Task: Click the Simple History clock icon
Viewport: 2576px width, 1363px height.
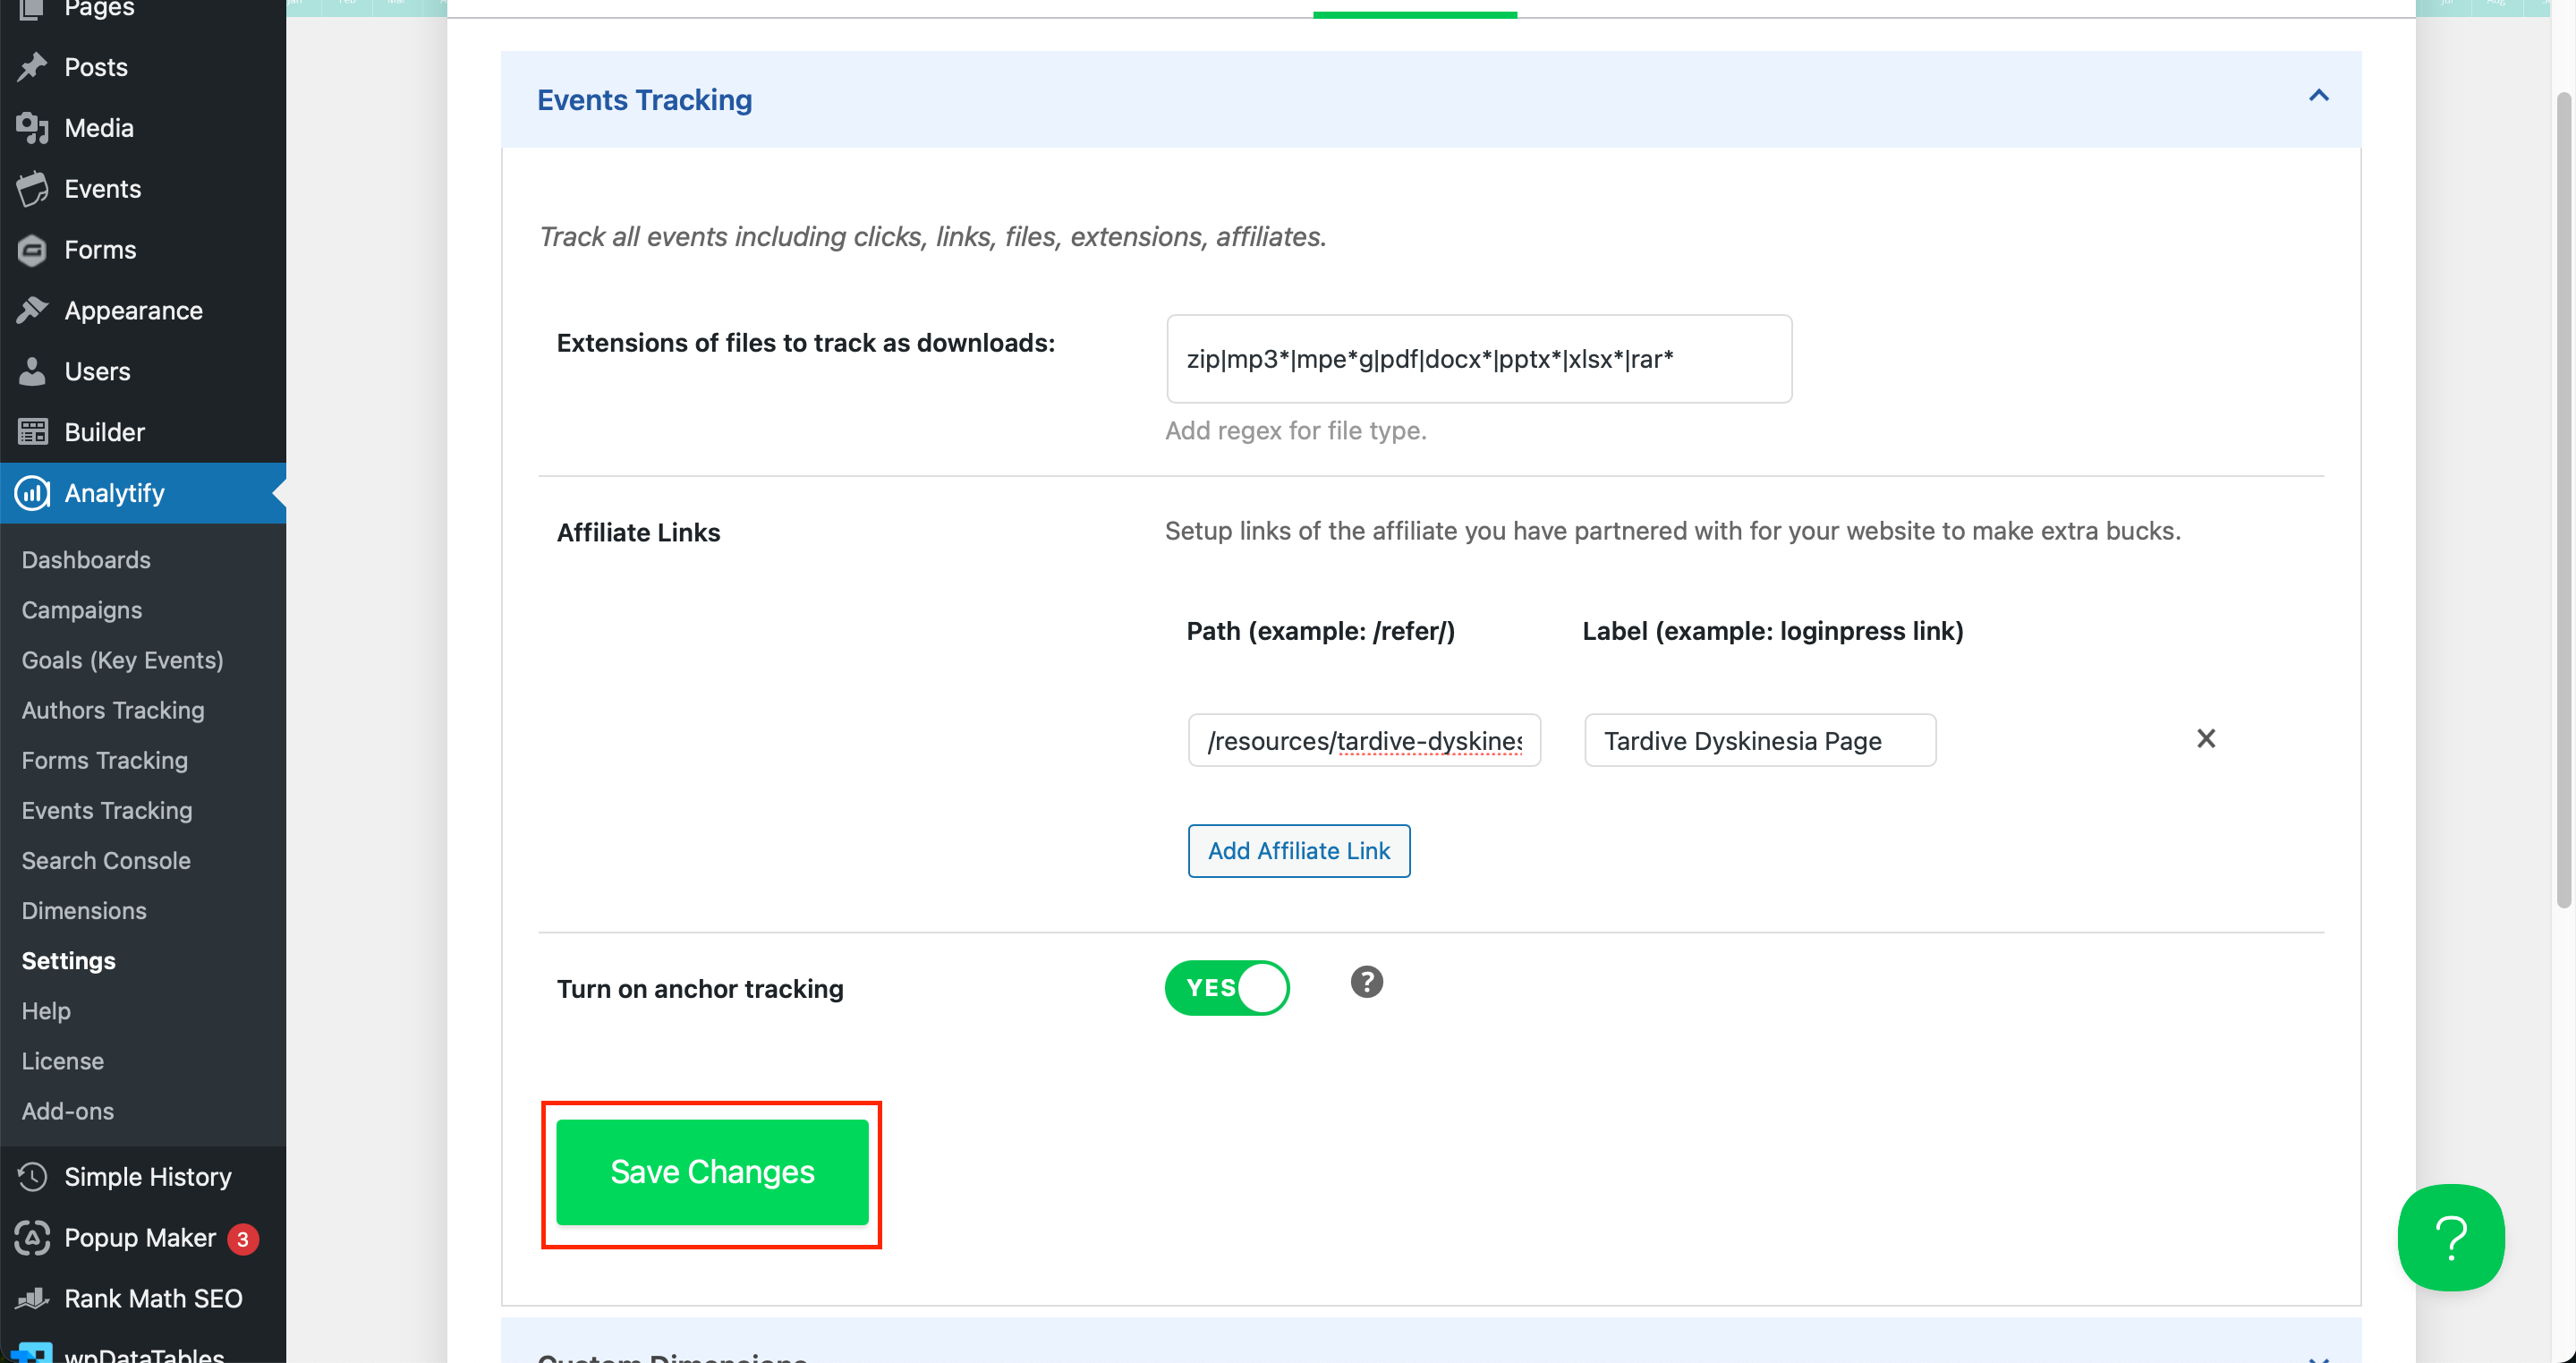Action: (x=32, y=1177)
